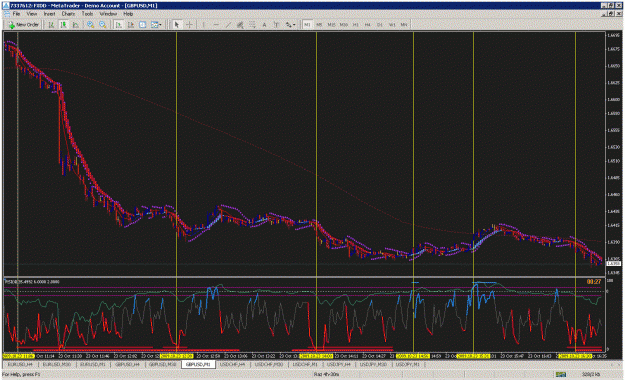Switch to EURUSD,M1 chart tab
Screen dimensions: 625x380
(x=93, y=364)
